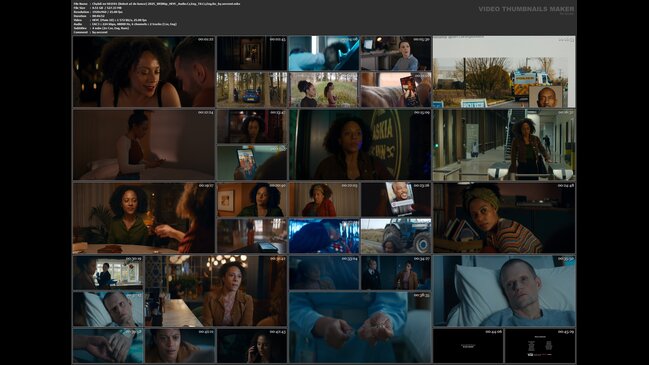Click the Video Thumbnails Maker watermark logo

[526, 9]
